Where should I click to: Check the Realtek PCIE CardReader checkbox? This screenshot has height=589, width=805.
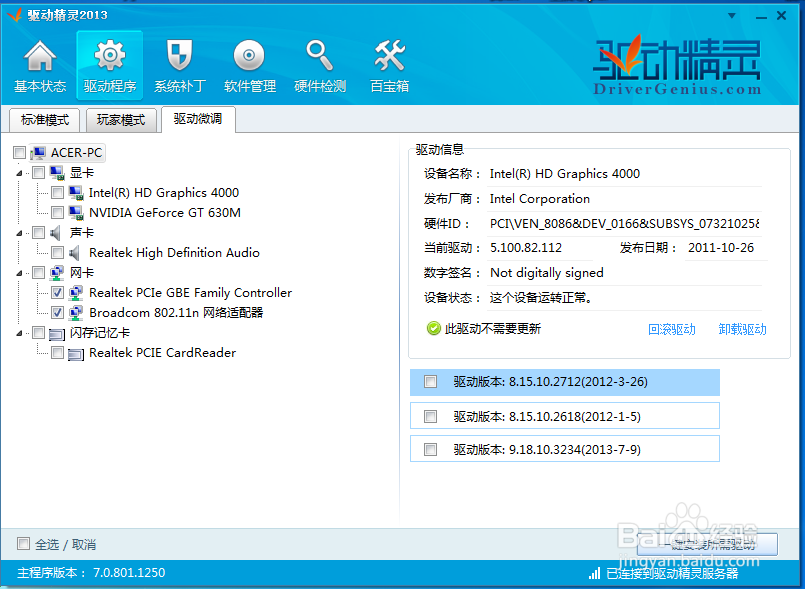pos(58,353)
